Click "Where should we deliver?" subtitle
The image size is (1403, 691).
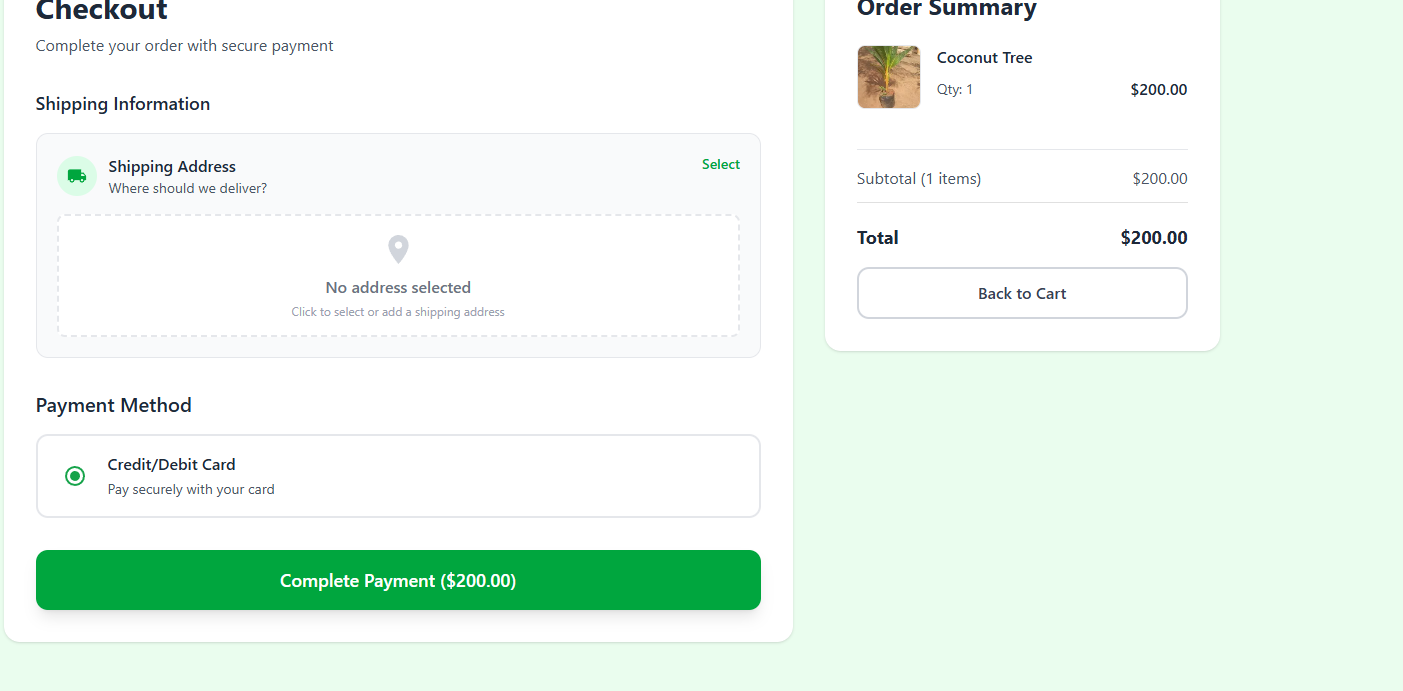coord(188,188)
